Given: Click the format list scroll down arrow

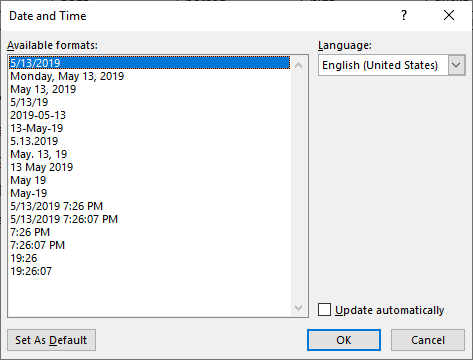Looking at the screenshot, I should [298, 308].
